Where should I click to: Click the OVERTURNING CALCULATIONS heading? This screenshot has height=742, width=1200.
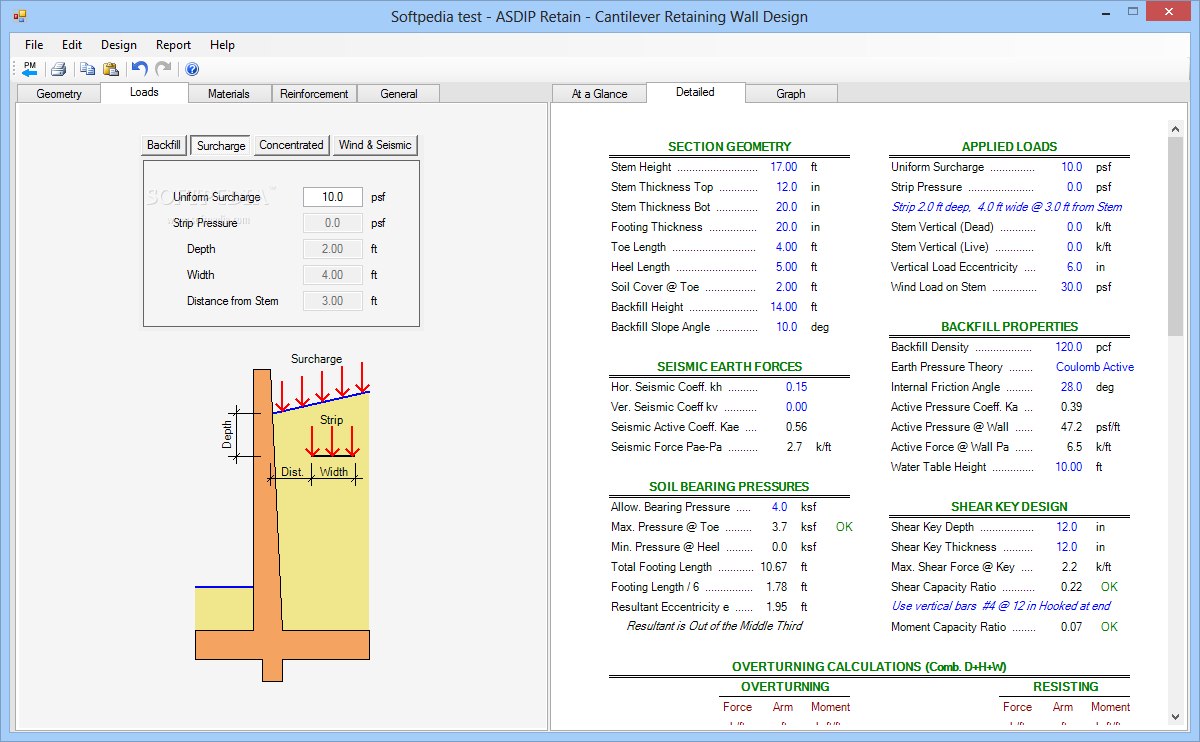[870, 667]
